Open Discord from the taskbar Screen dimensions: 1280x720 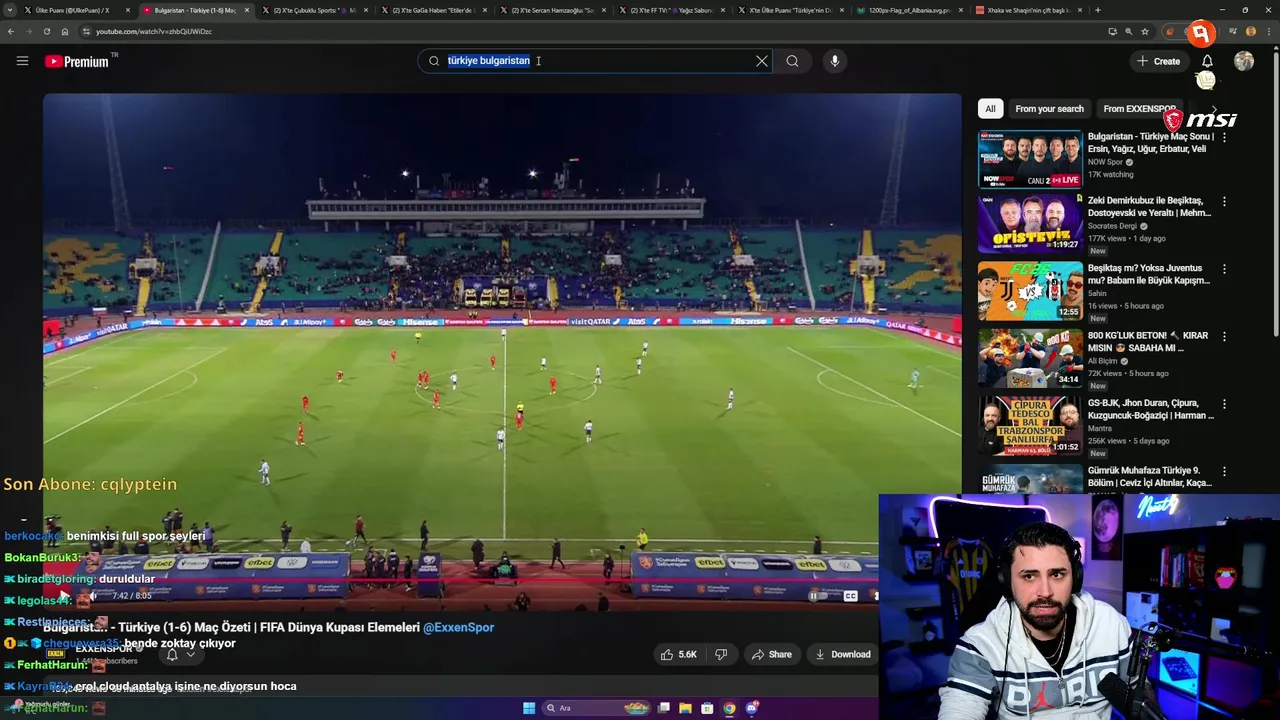pyautogui.click(x=752, y=708)
